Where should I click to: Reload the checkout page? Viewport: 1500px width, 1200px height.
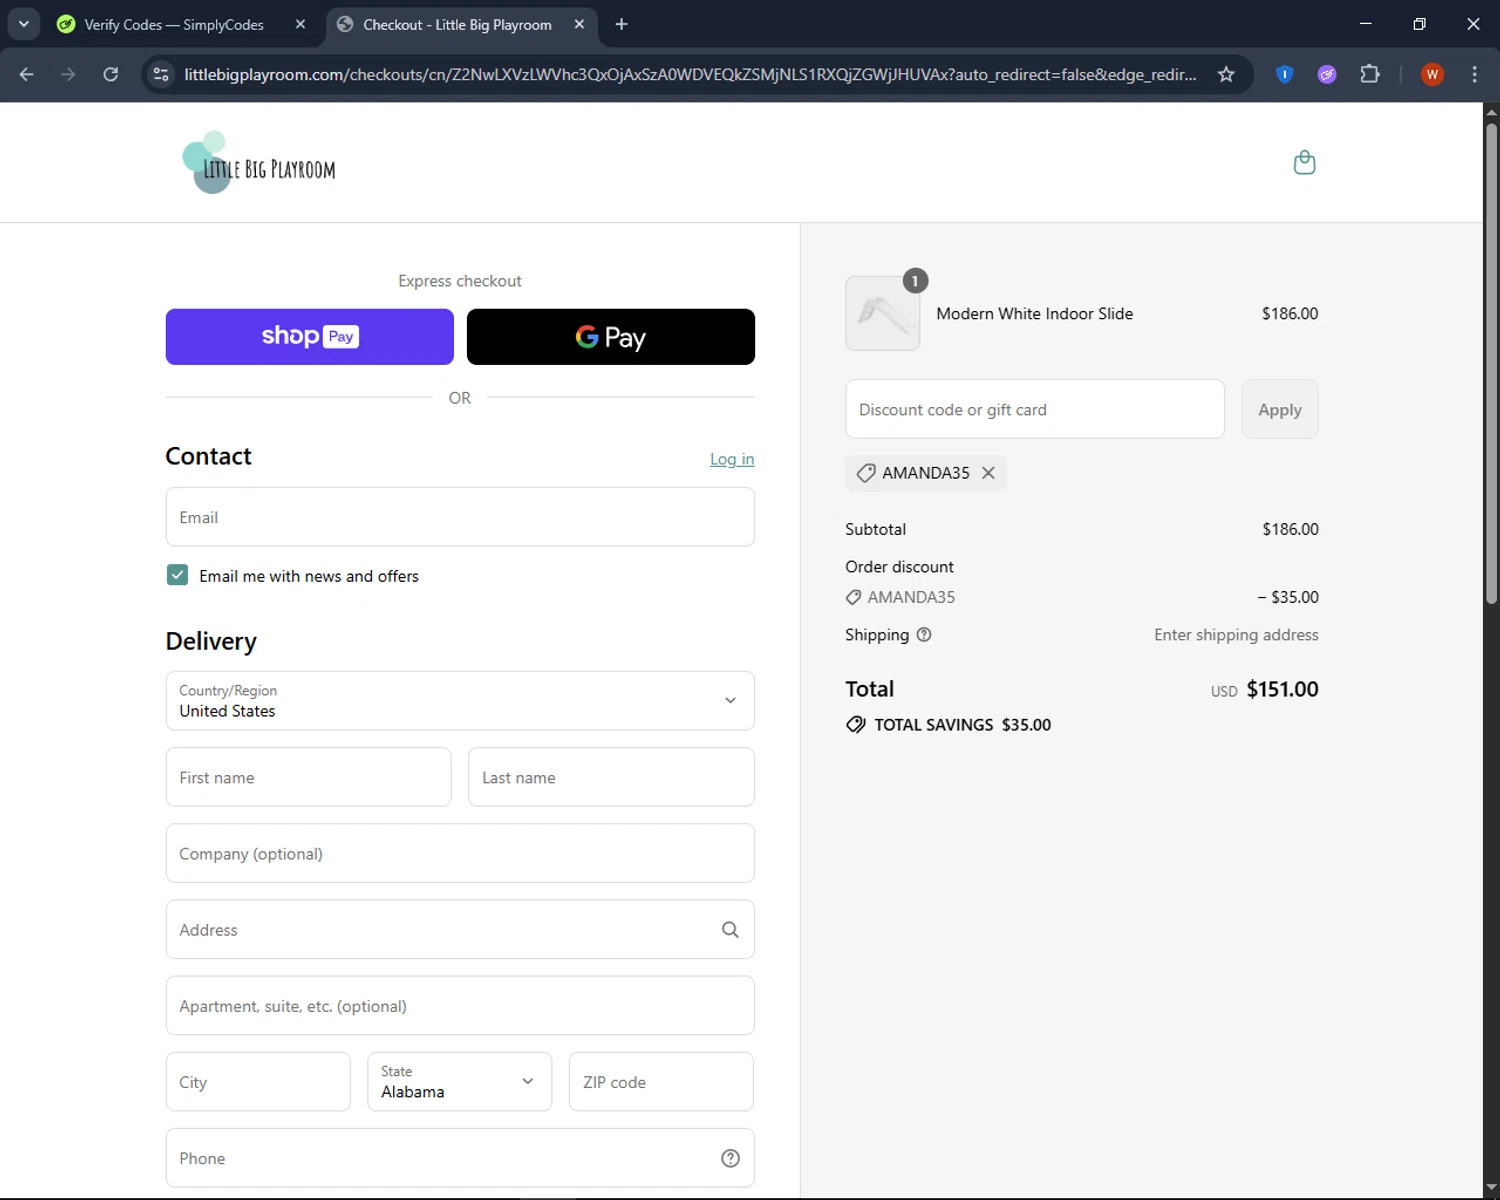pos(110,74)
